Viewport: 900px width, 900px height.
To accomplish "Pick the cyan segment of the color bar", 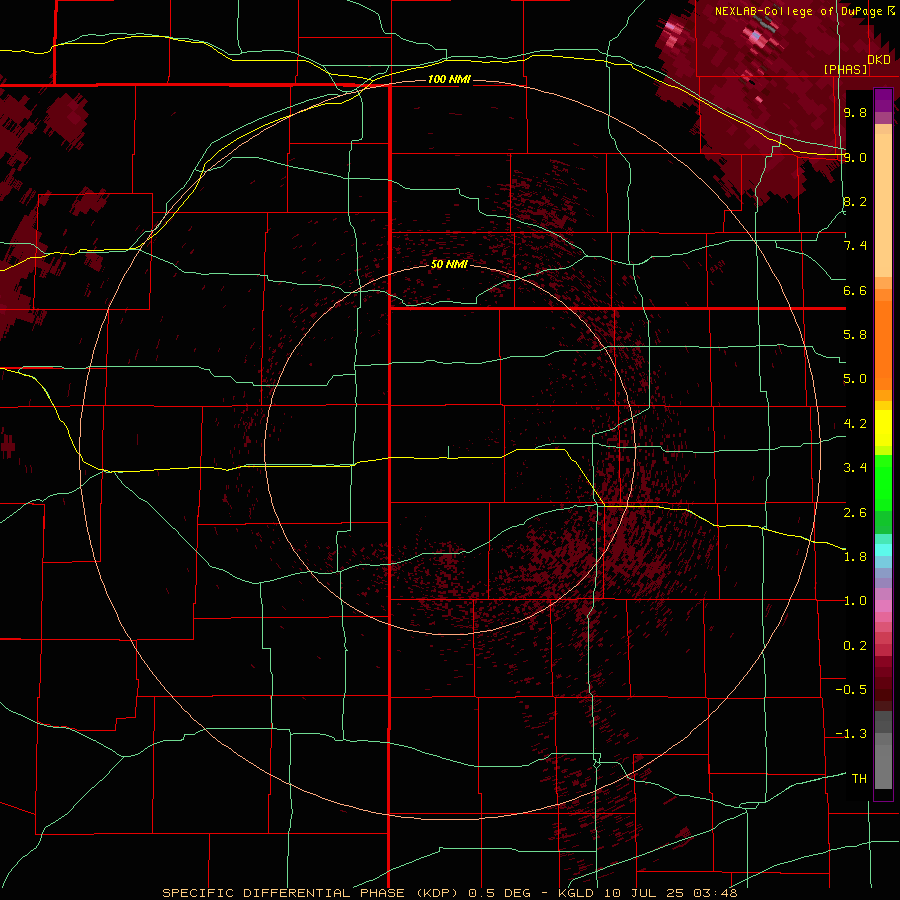I will [883, 550].
